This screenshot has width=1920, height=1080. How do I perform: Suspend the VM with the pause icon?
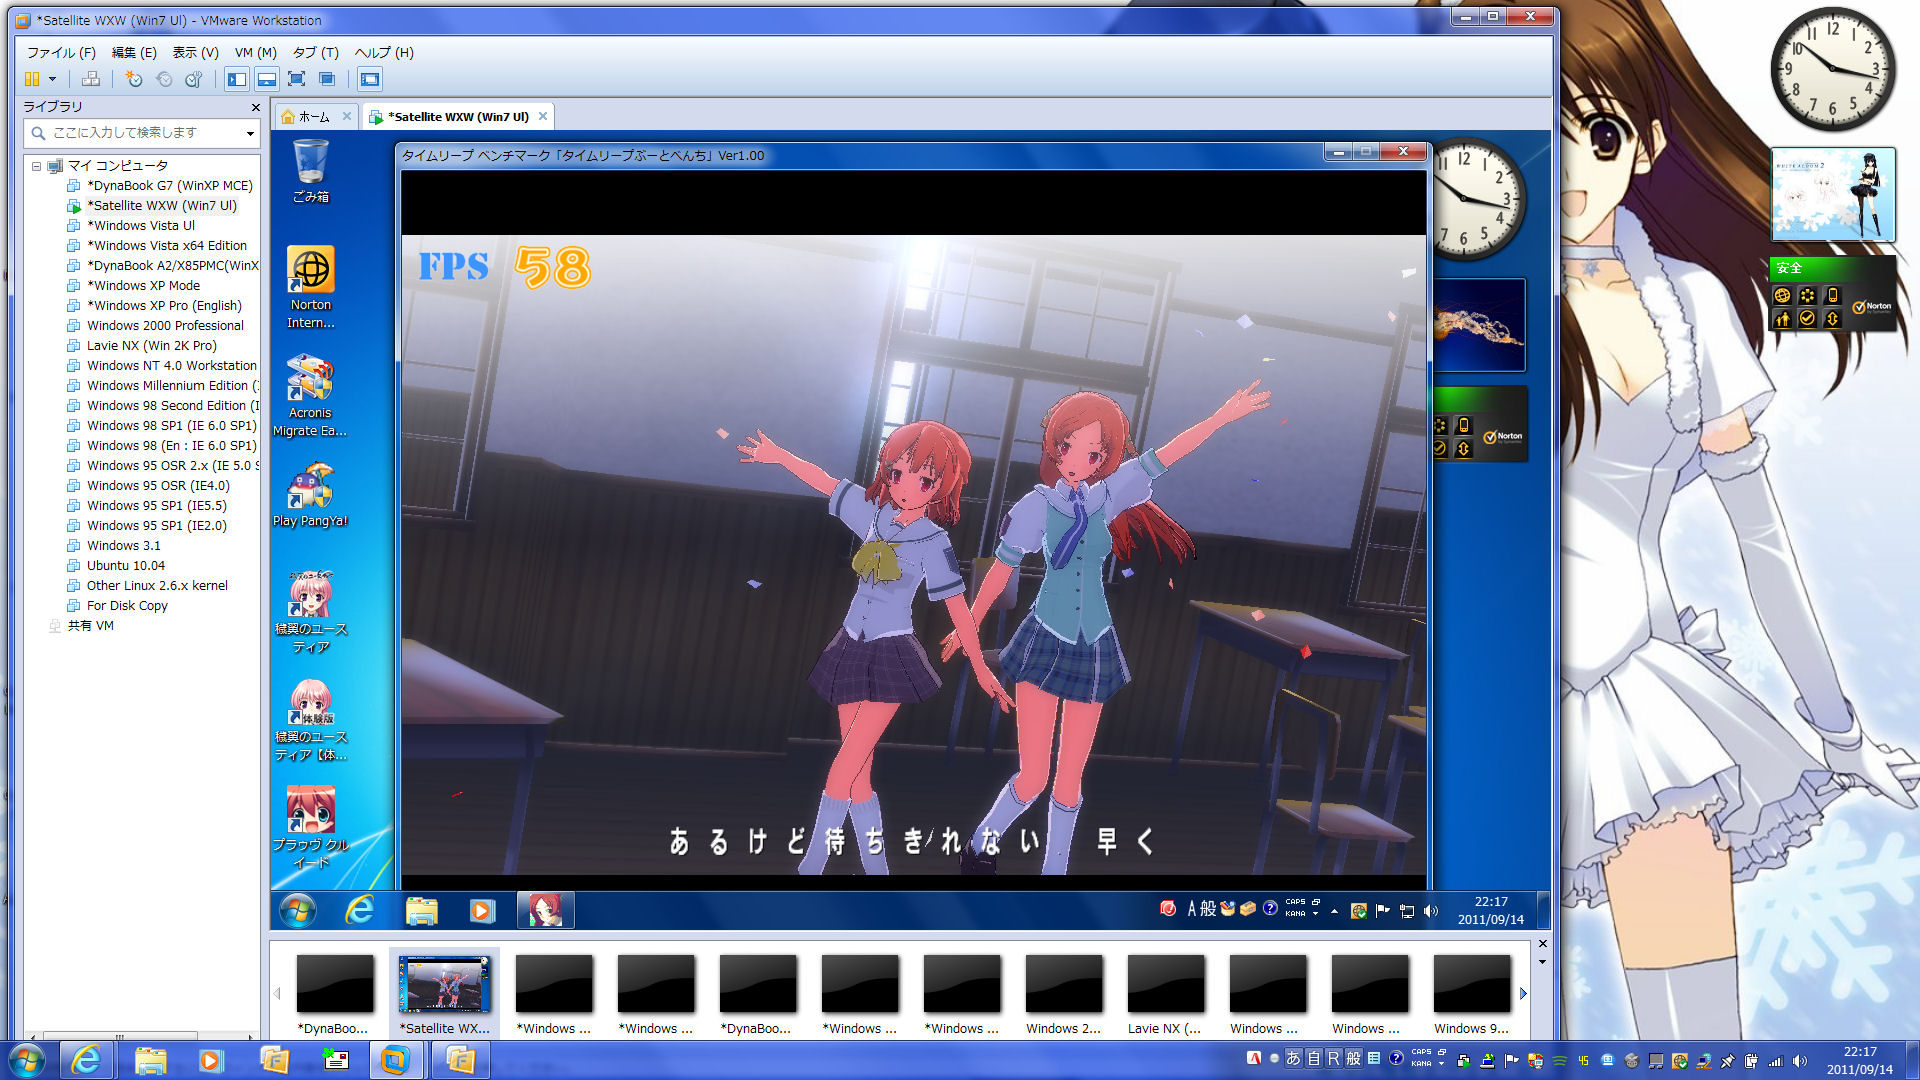[x=32, y=79]
